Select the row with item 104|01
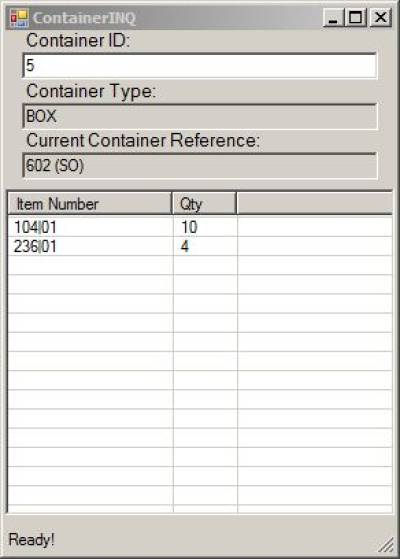The height and width of the screenshot is (559, 400). coord(200,227)
